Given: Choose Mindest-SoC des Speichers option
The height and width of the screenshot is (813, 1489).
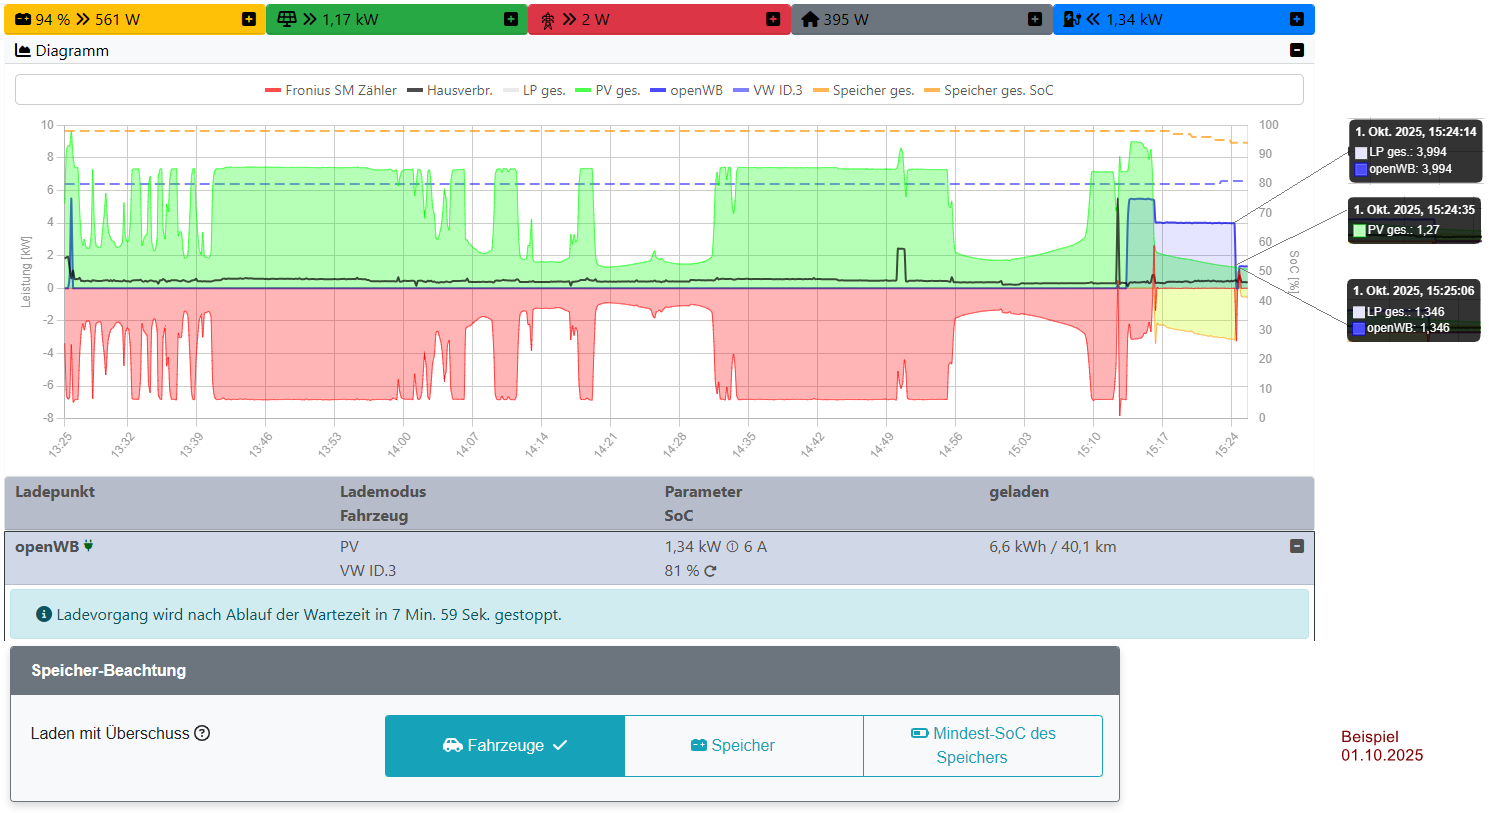Looking at the screenshot, I should coord(982,745).
